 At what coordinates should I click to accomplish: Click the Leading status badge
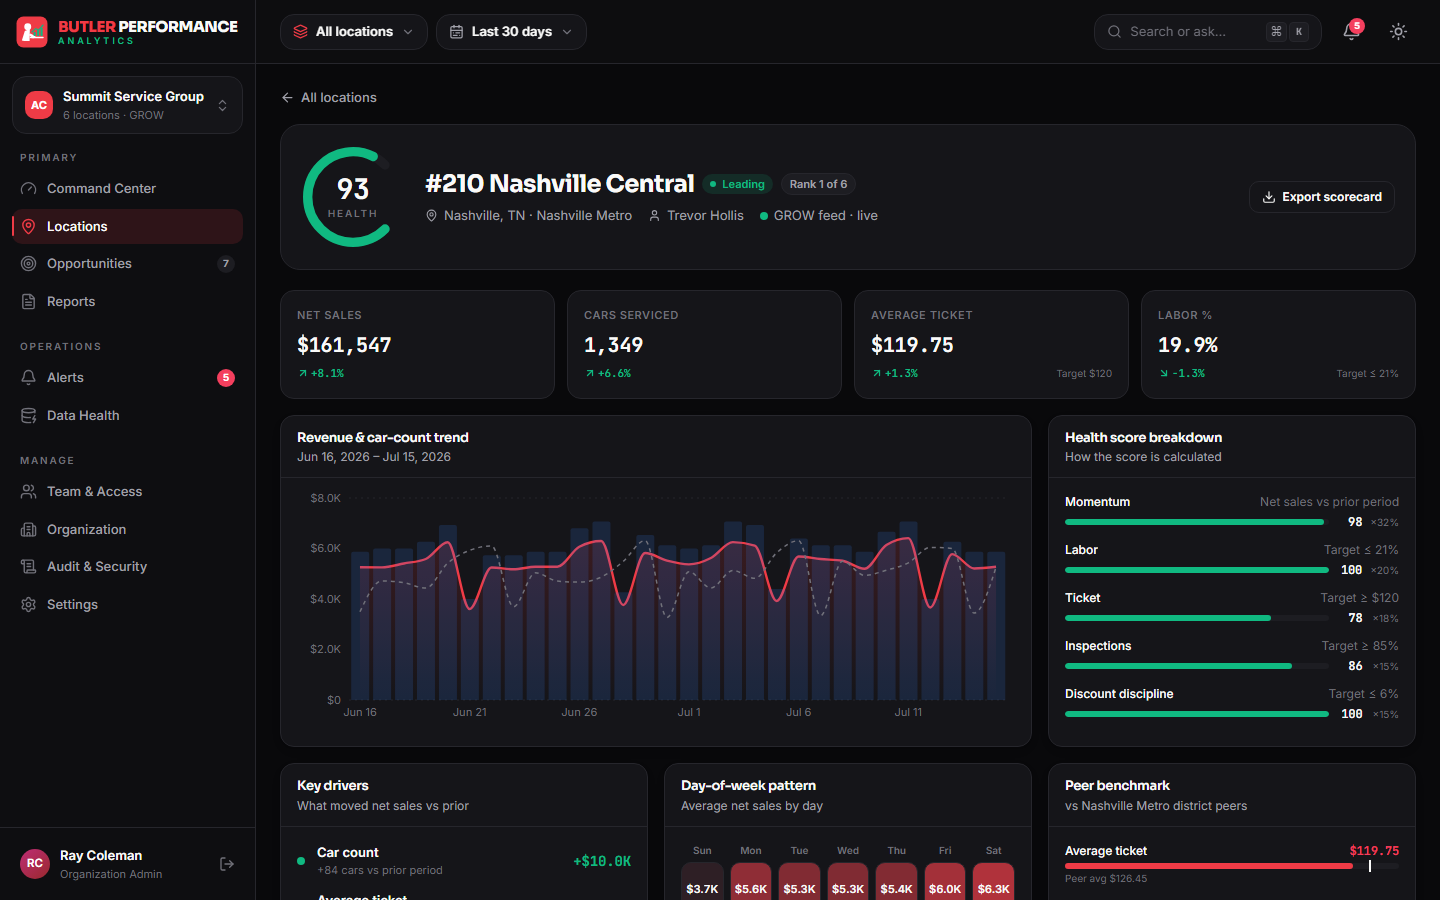point(737,184)
